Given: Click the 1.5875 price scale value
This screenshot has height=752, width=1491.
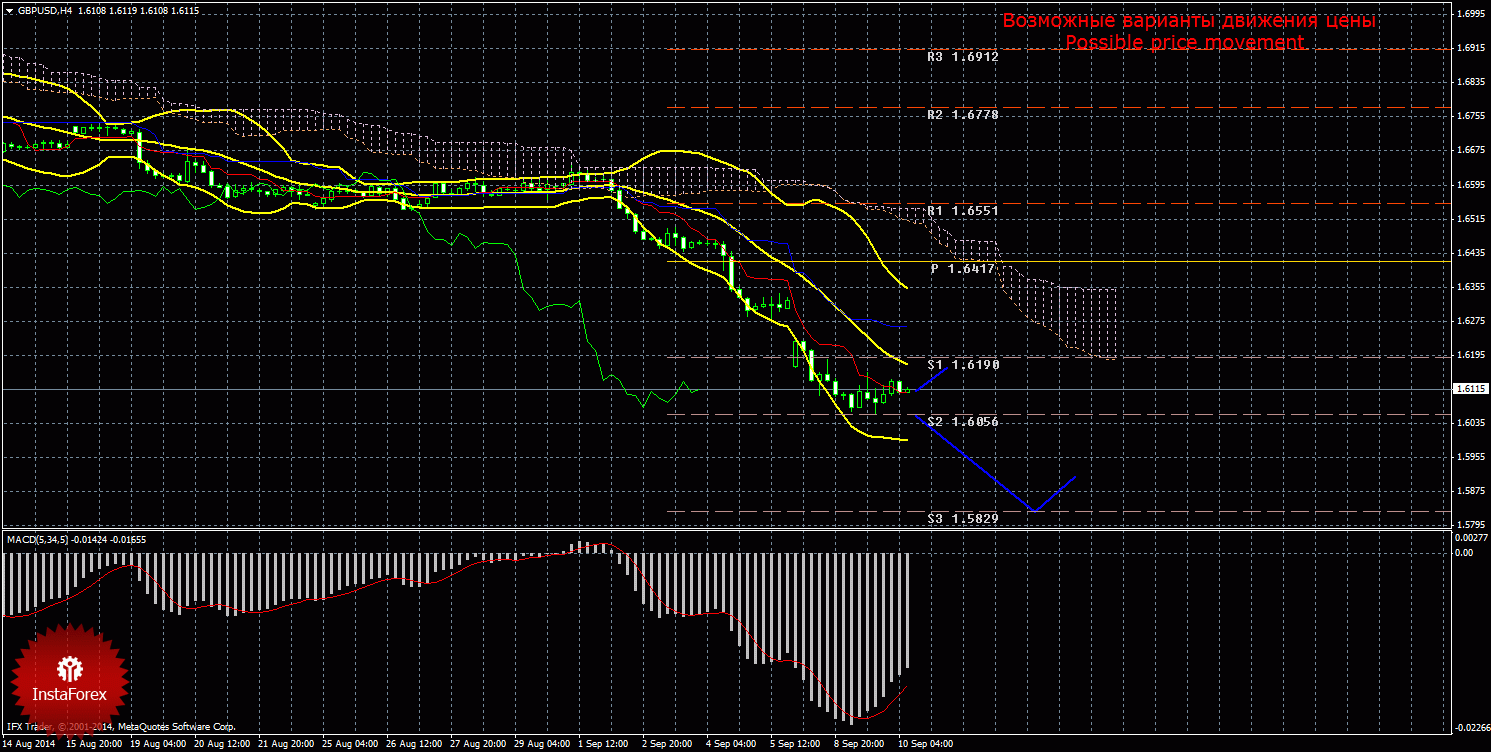Looking at the screenshot, I should pyautogui.click(x=1469, y=491).
